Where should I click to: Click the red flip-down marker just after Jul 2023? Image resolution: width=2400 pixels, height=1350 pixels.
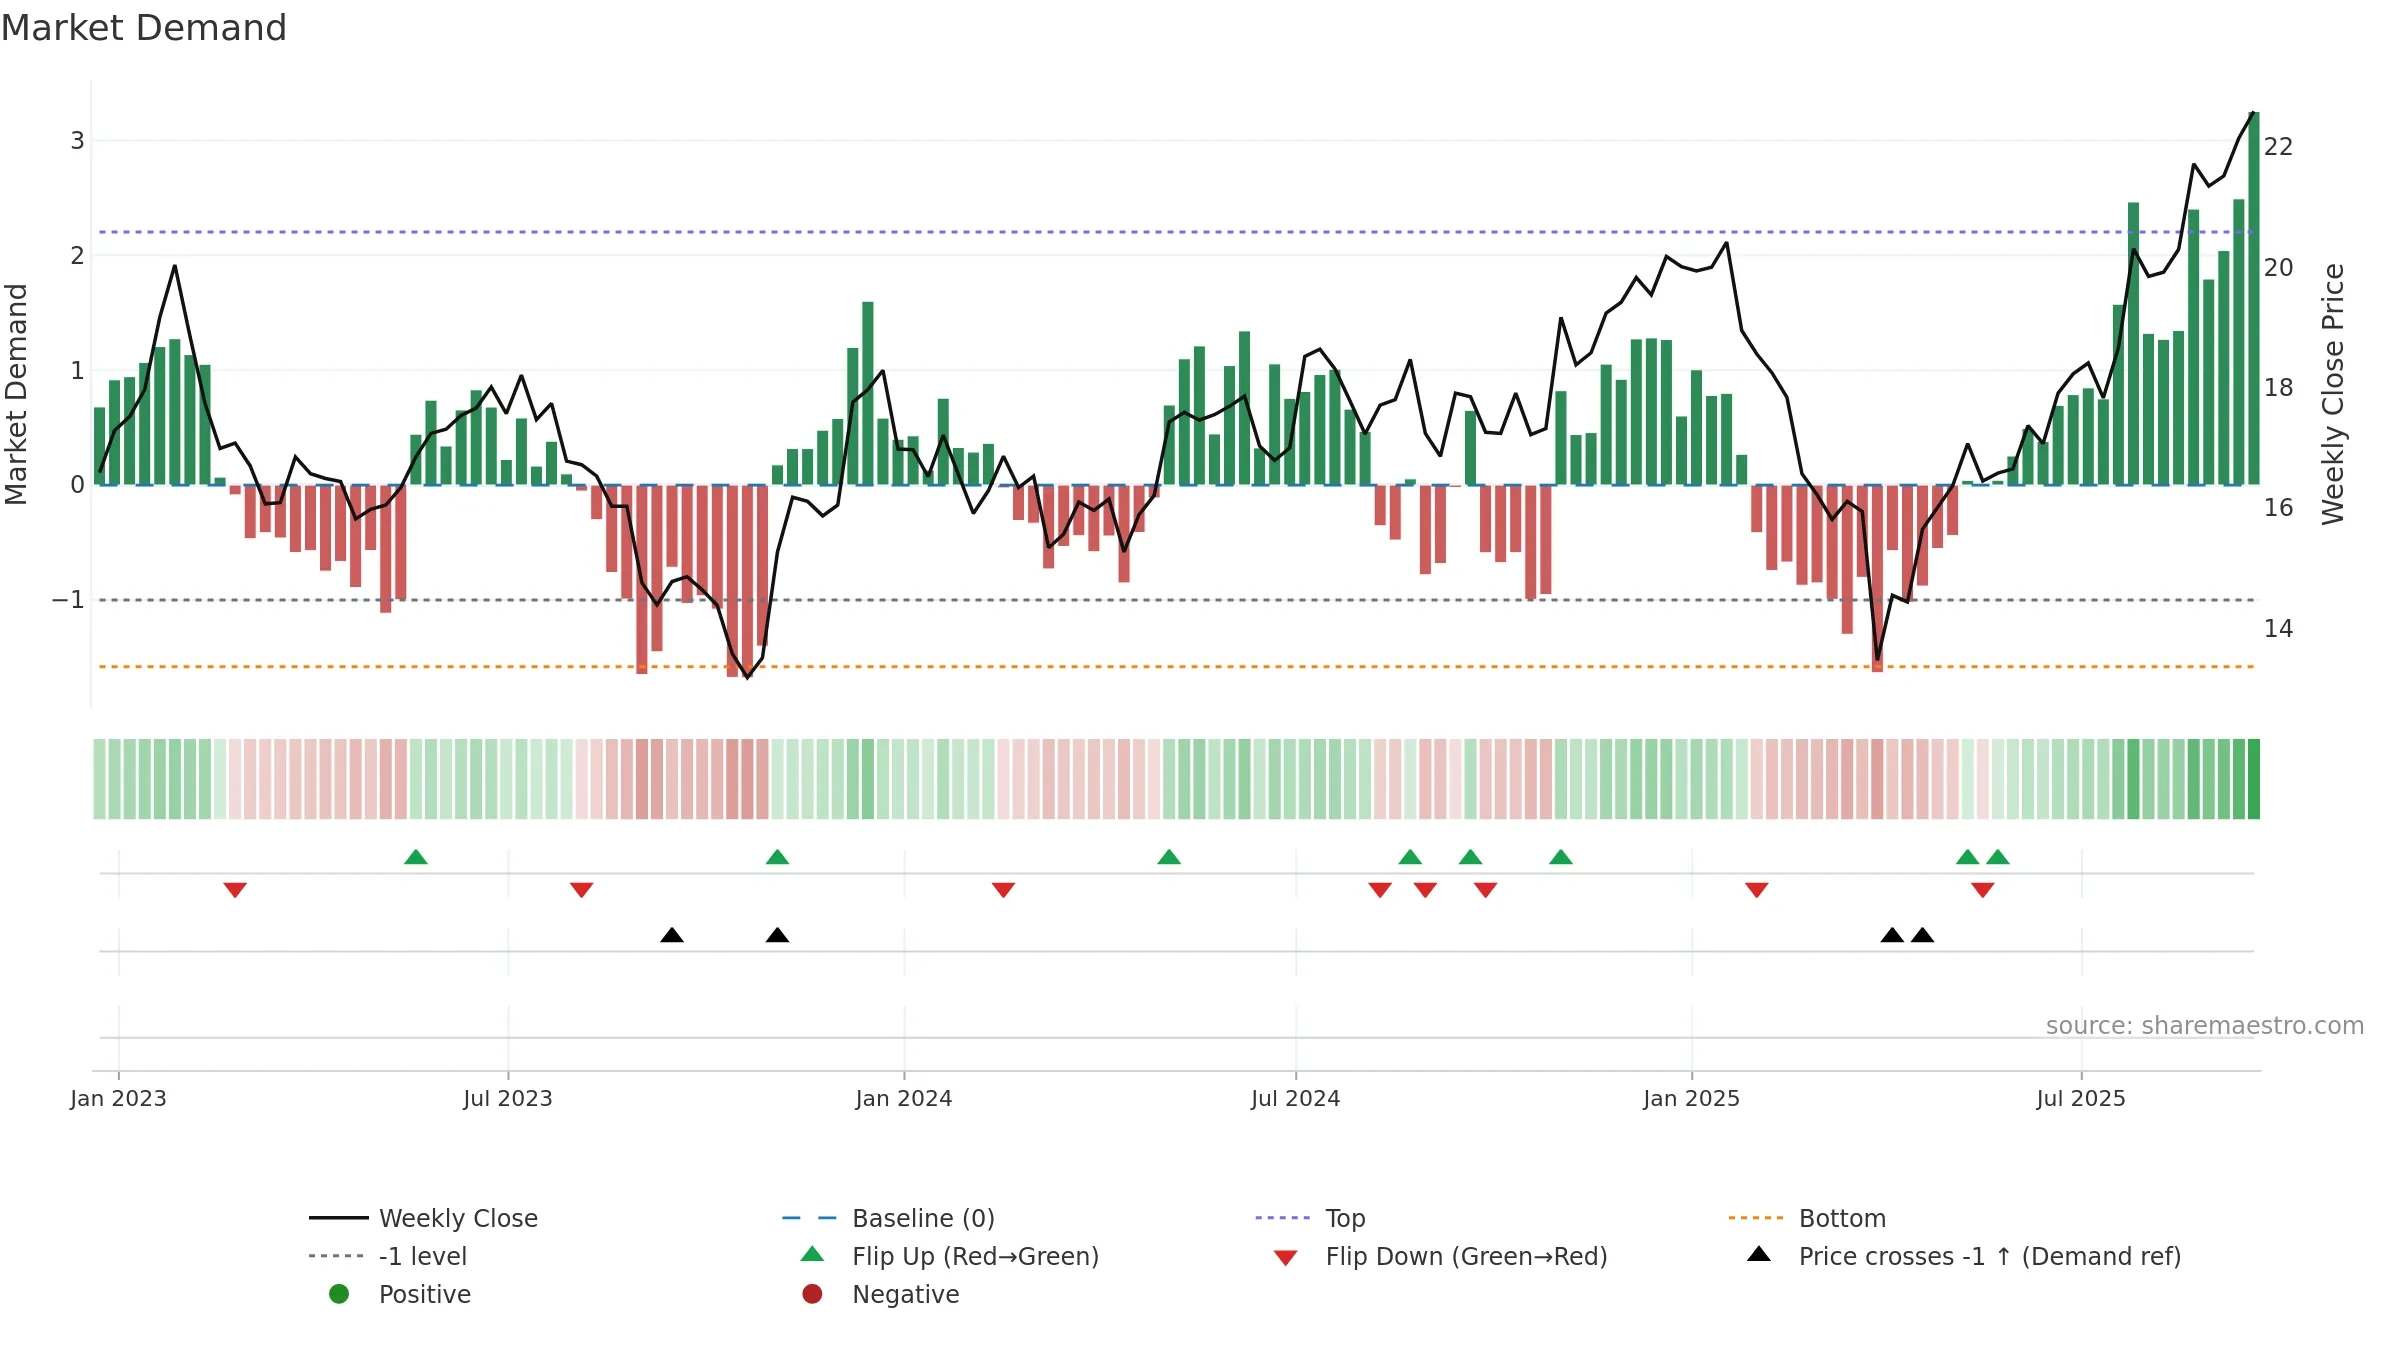[x=581, y=890]
